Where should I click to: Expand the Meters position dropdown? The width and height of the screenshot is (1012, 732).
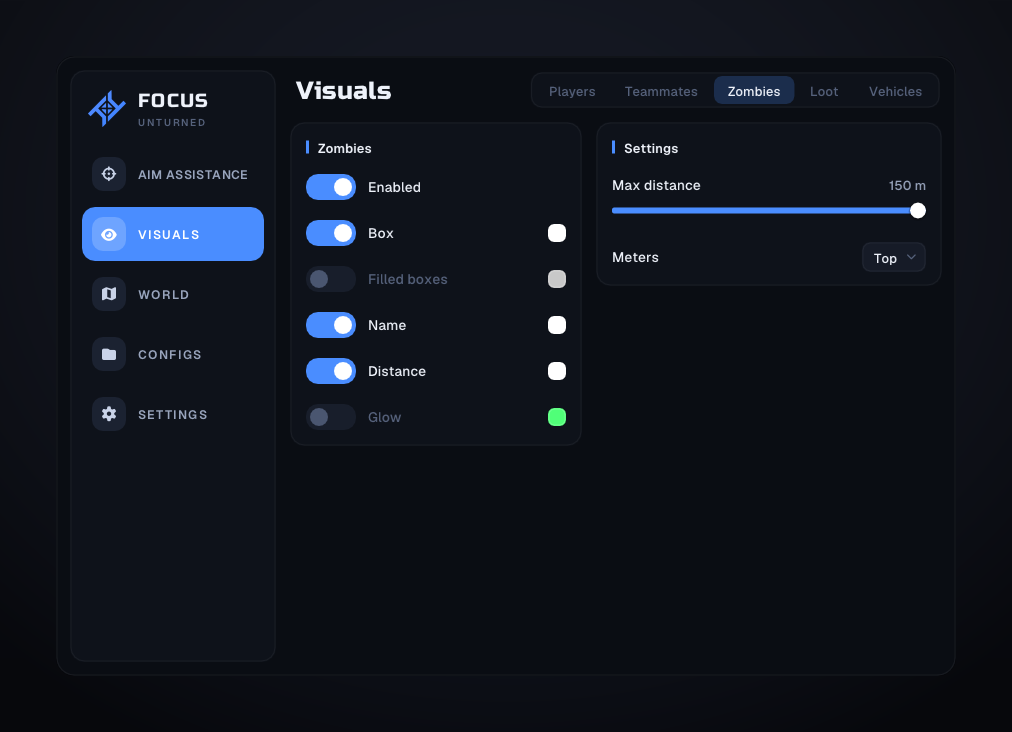pos(894,258)
